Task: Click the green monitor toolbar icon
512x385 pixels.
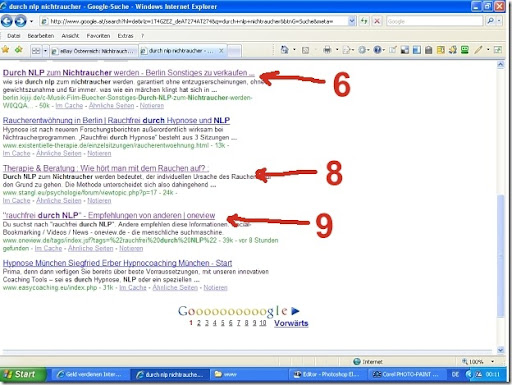Action: click(465, 50)
